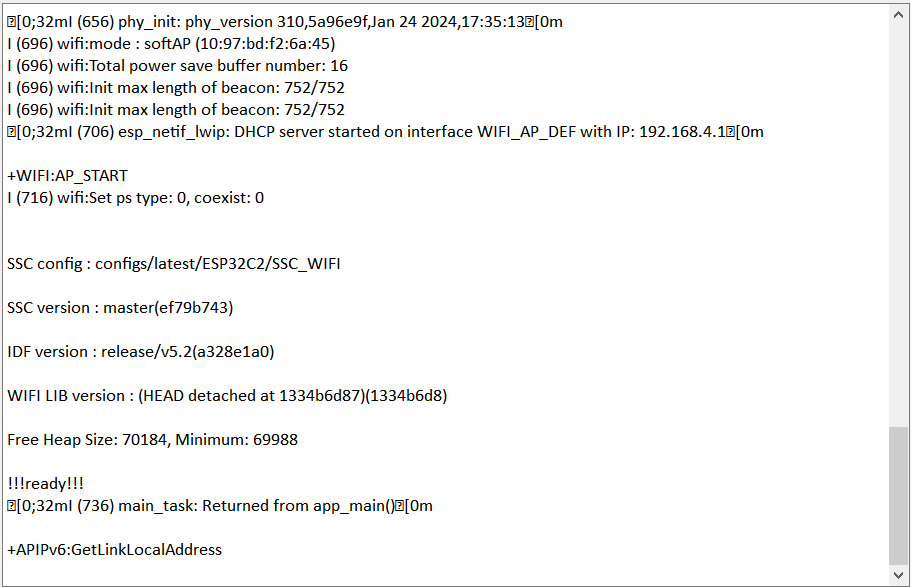The image size is (911, 587).
Task: Click the SSC version master line
Action: click(120, 307)
